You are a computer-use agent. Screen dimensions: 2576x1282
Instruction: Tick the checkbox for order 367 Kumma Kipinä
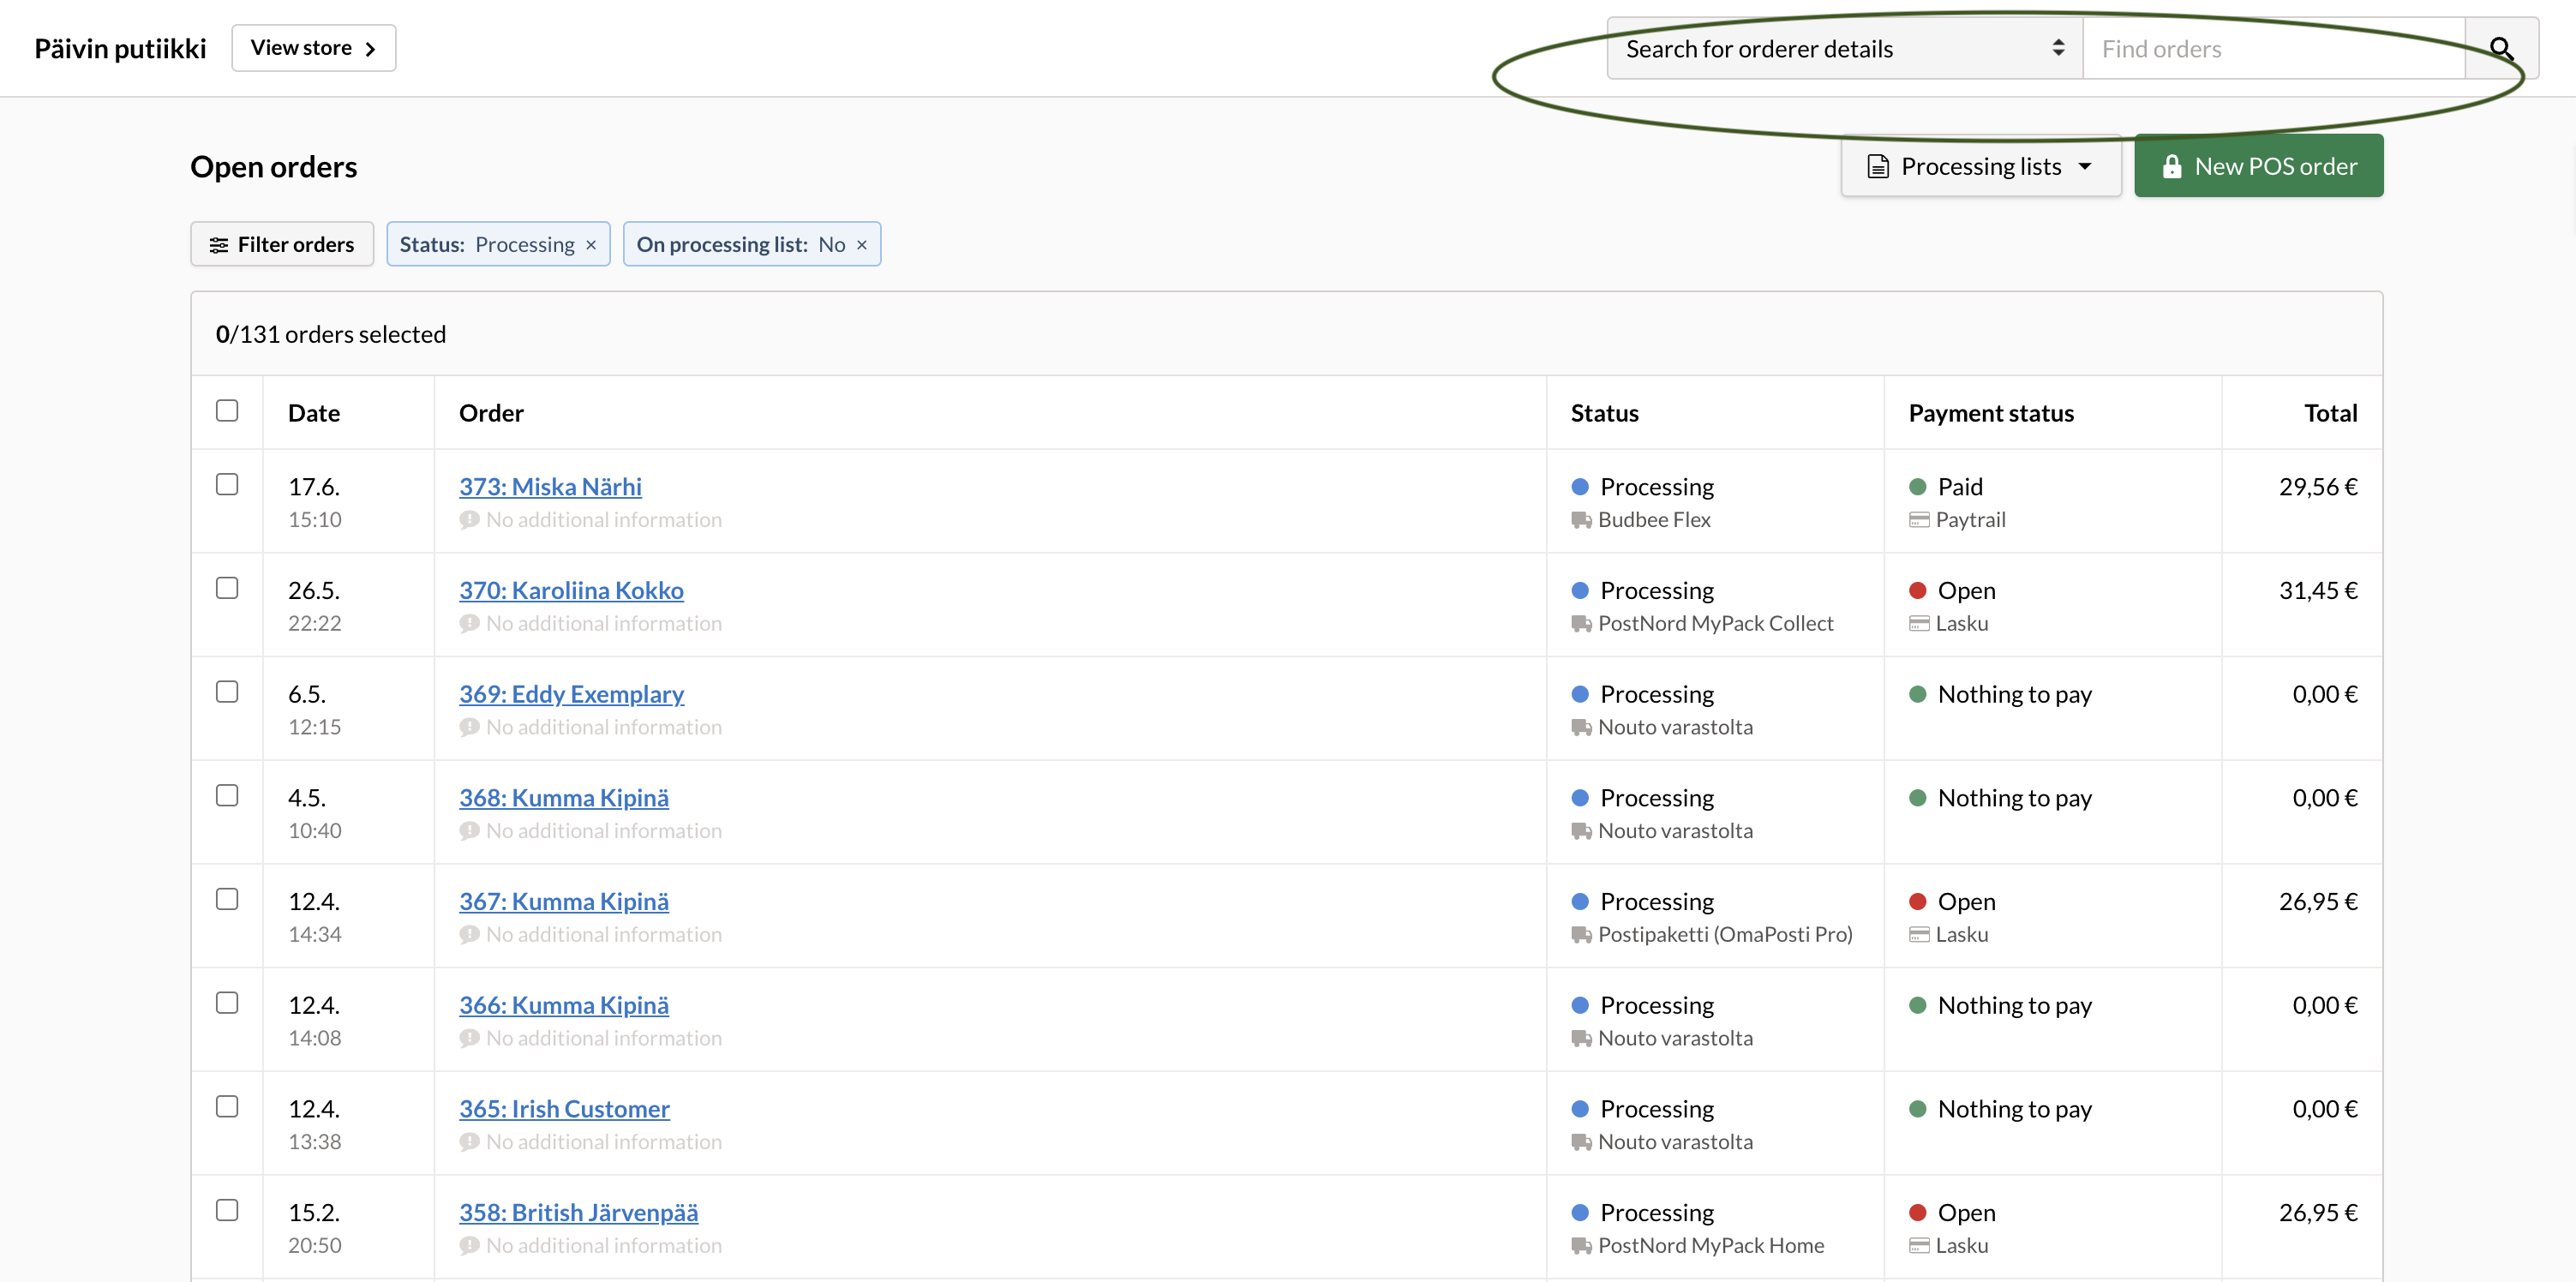coord(227,900)
